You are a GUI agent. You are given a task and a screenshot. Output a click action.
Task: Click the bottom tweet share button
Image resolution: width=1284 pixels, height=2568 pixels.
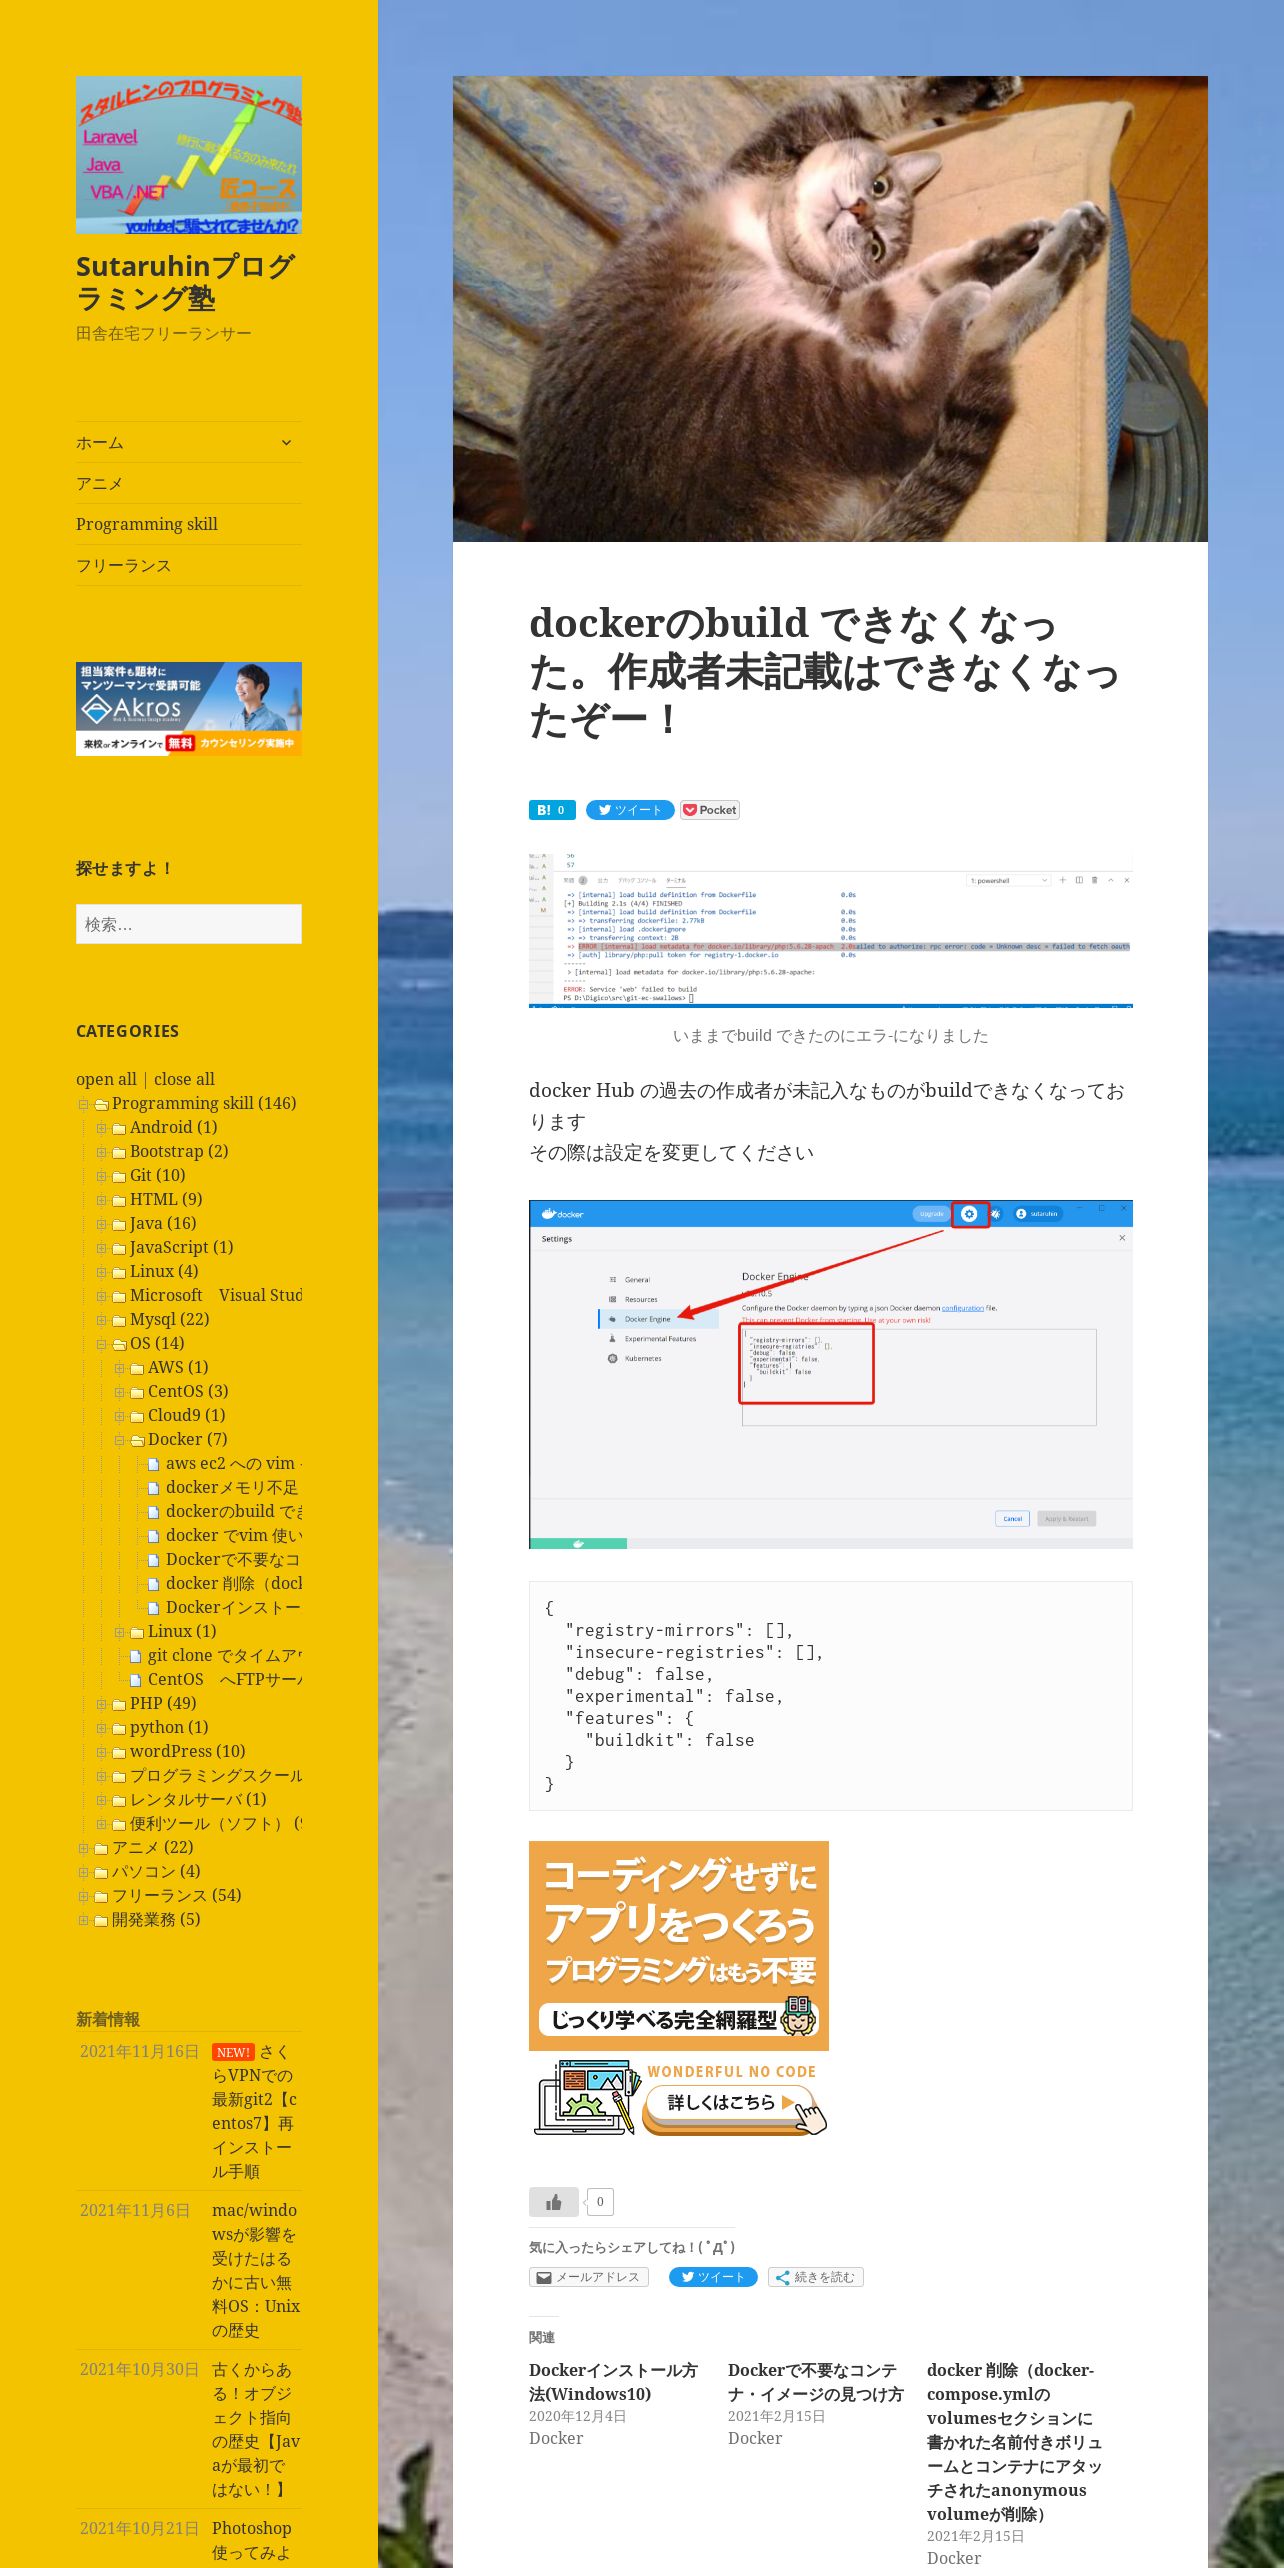pyautogui.click(x=713, y=2277)
